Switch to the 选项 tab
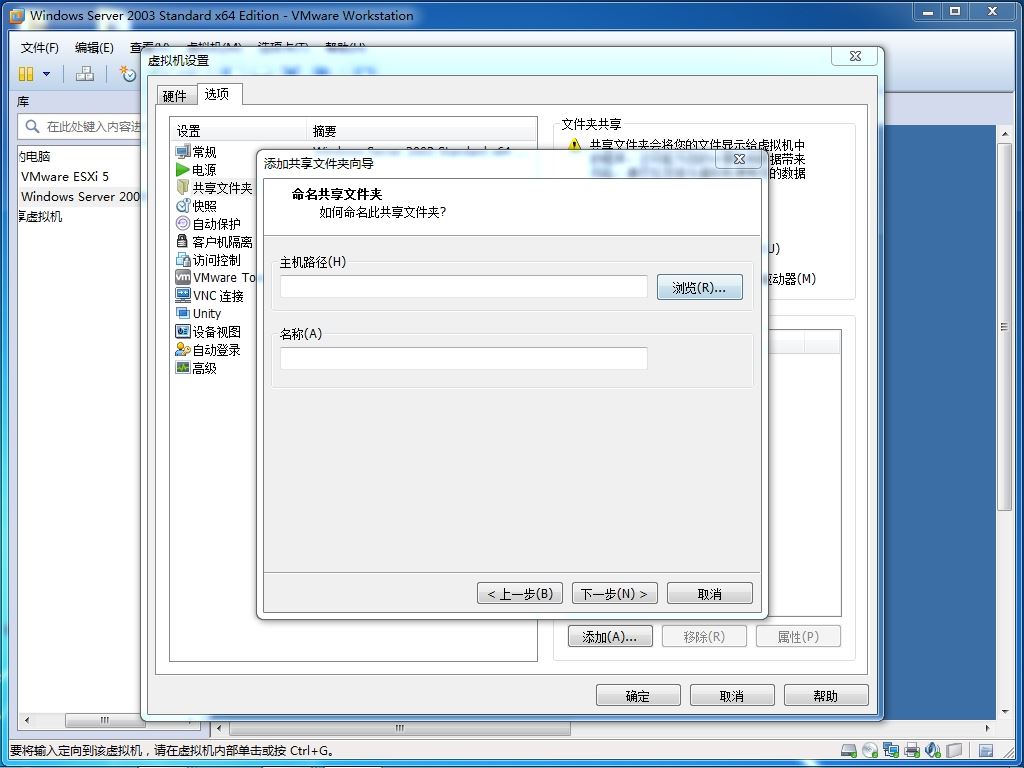1024x768 pixels. tap(217, 94)
